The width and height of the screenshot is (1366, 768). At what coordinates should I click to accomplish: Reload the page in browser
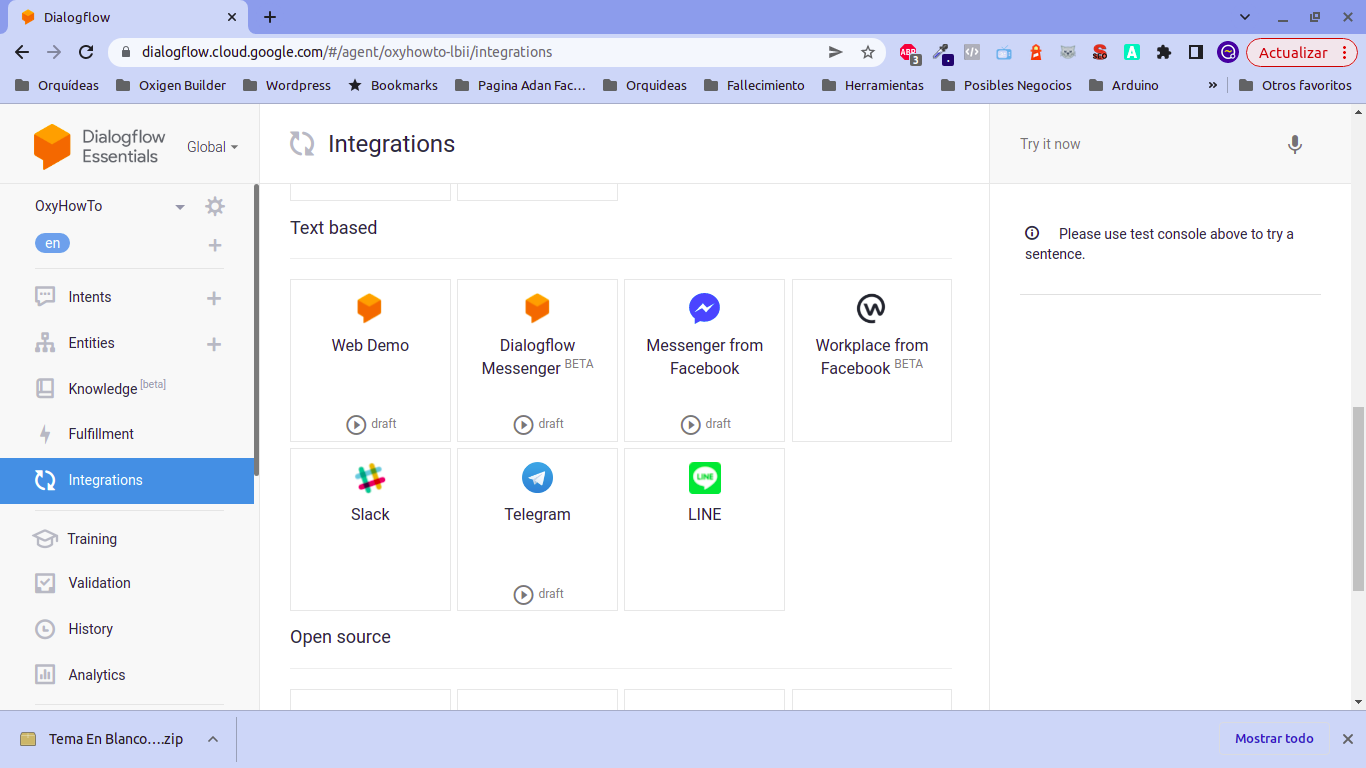(x=86, y=52)
